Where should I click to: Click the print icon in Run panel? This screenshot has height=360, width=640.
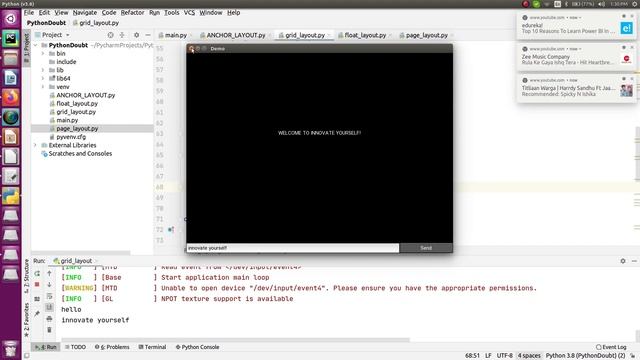pyautogui.click(x=49, y=318)
